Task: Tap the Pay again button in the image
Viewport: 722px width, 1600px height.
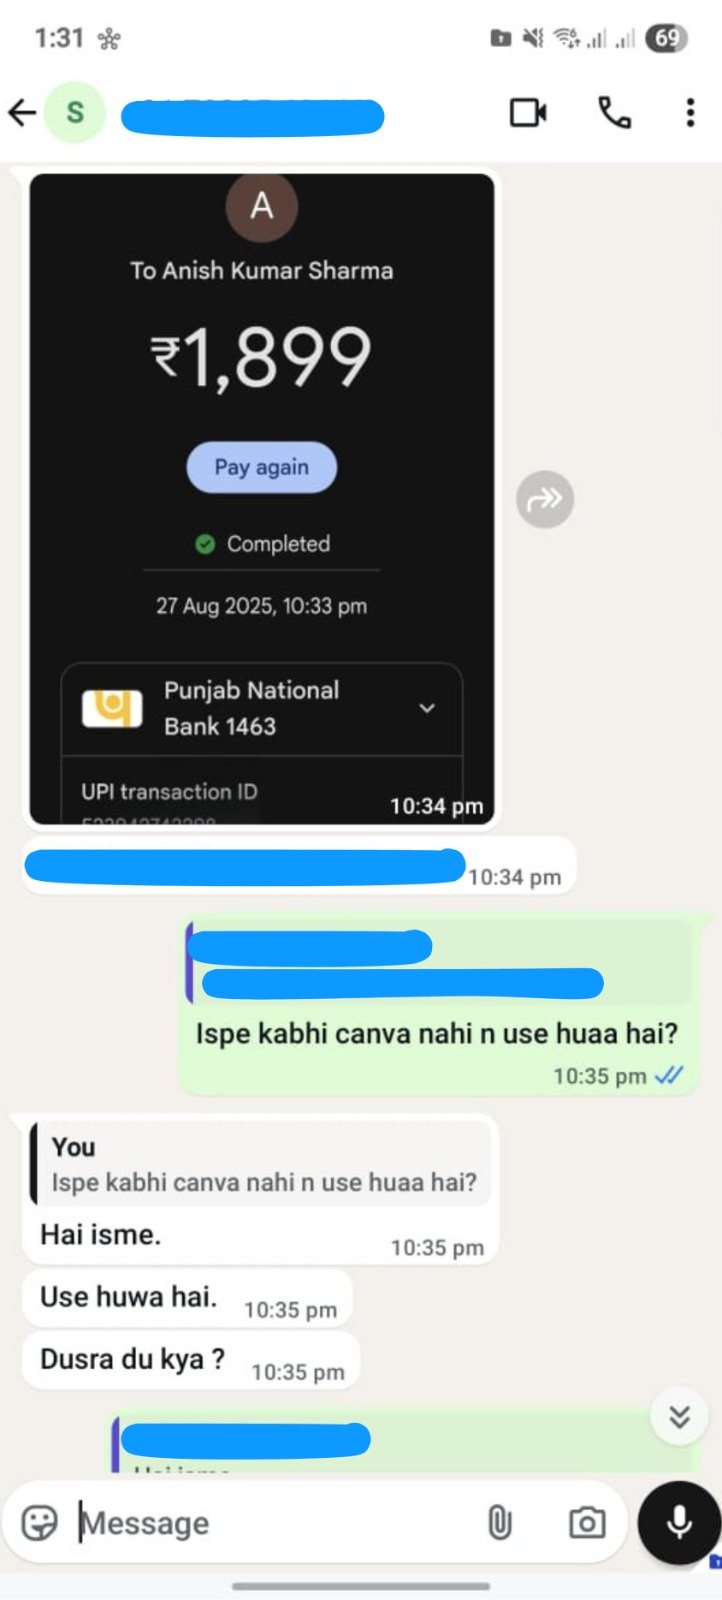Action: [262, 467]
